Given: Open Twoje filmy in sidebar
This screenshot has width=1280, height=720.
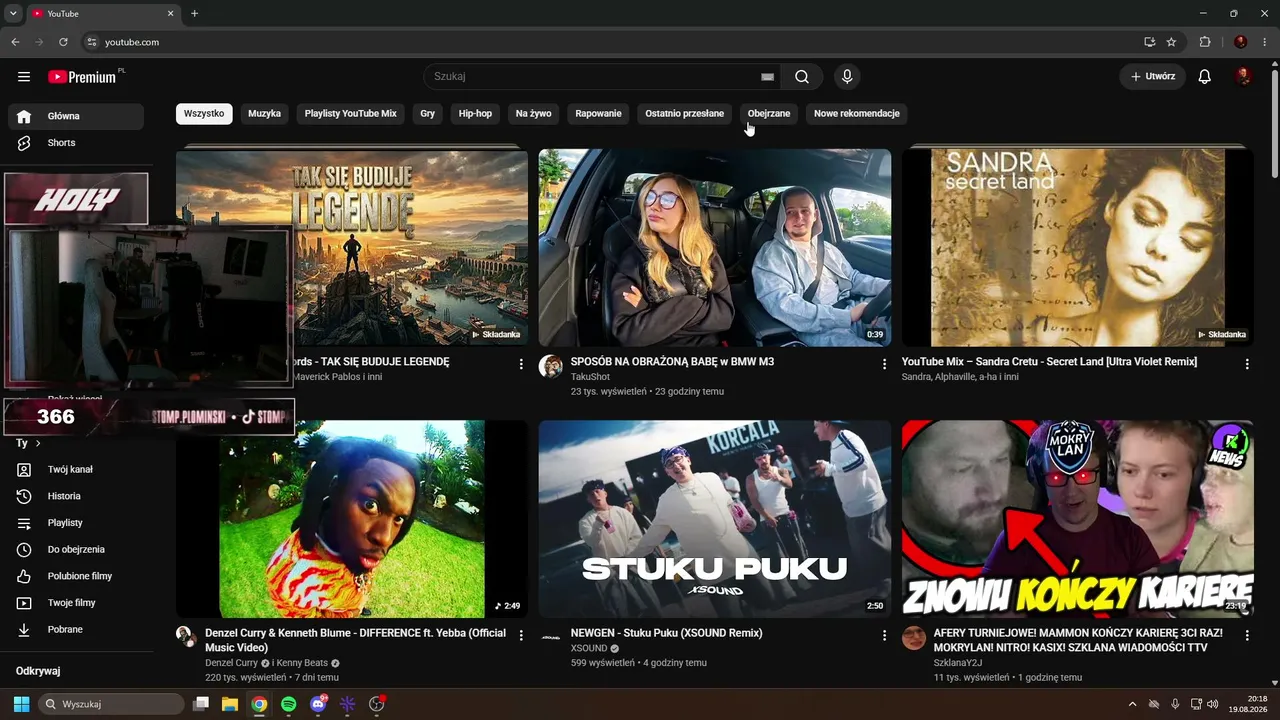Looking at the screenshot, I should coord(76,603).
